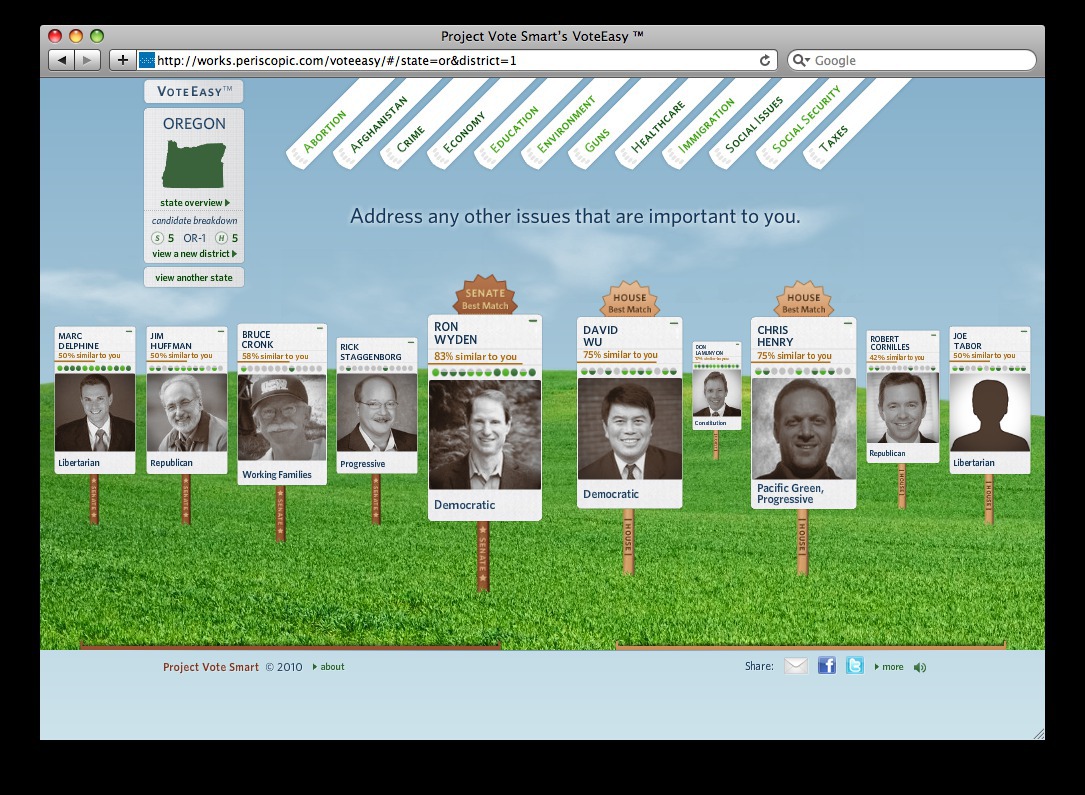
Task: Minimize Bruce Cronk's candidate card
Action: click(320, 328)
